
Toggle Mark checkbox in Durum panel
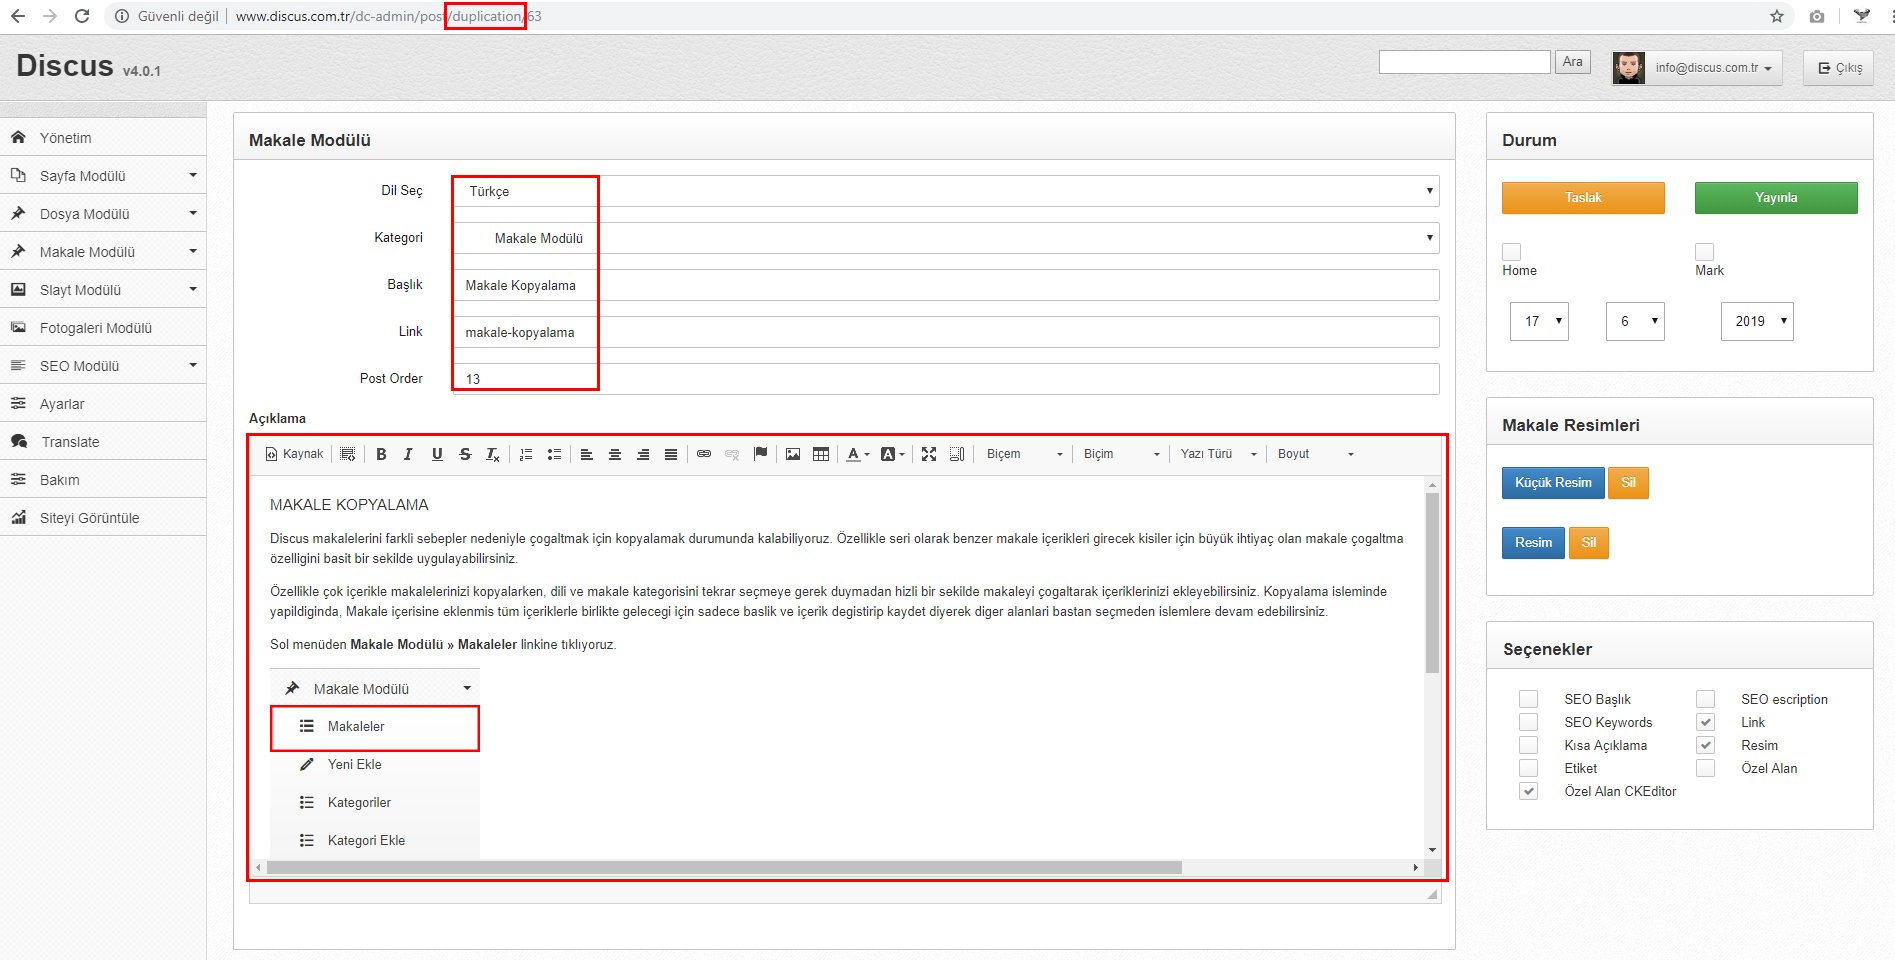(x=1705, y=252)
